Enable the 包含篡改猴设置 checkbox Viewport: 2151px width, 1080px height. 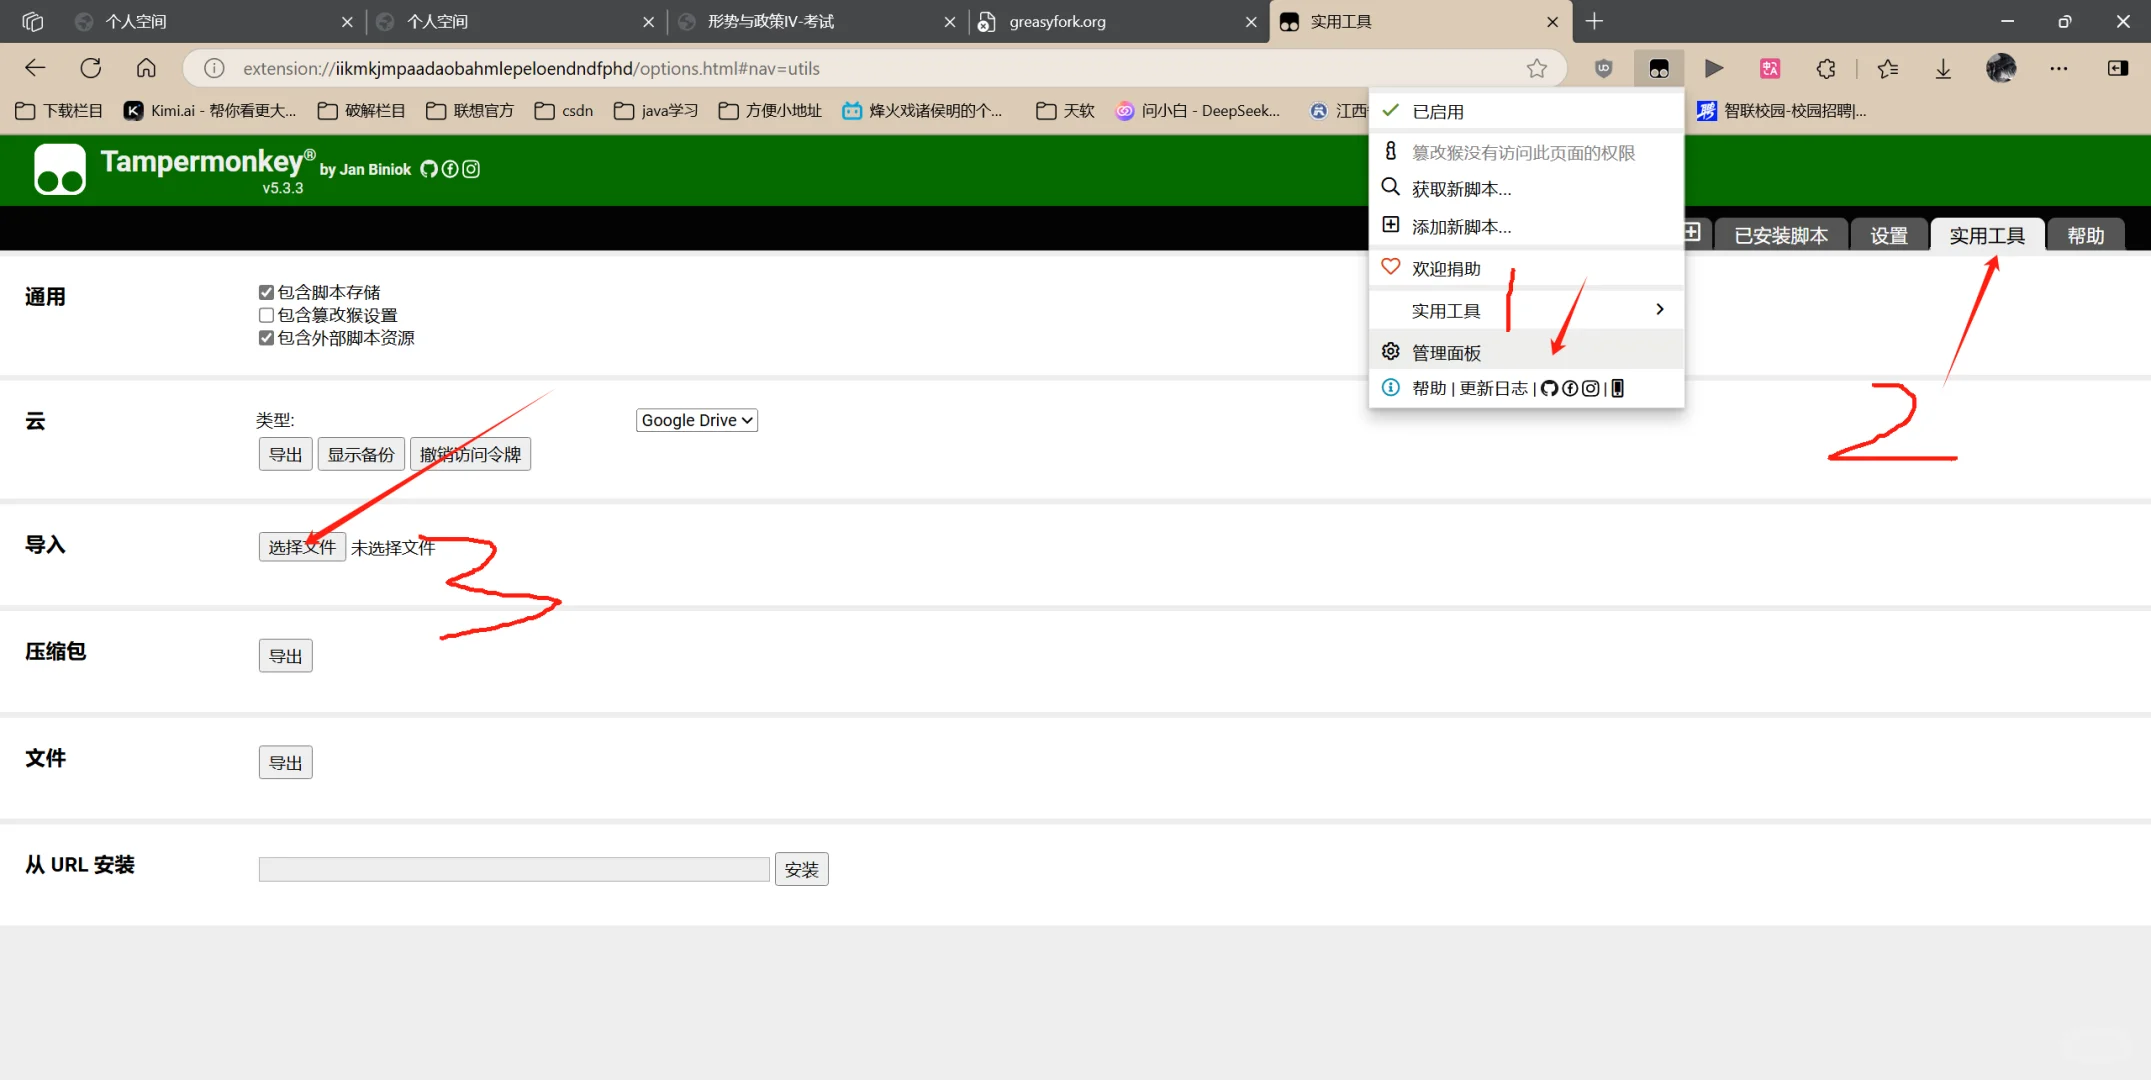[x=266, y=315]
